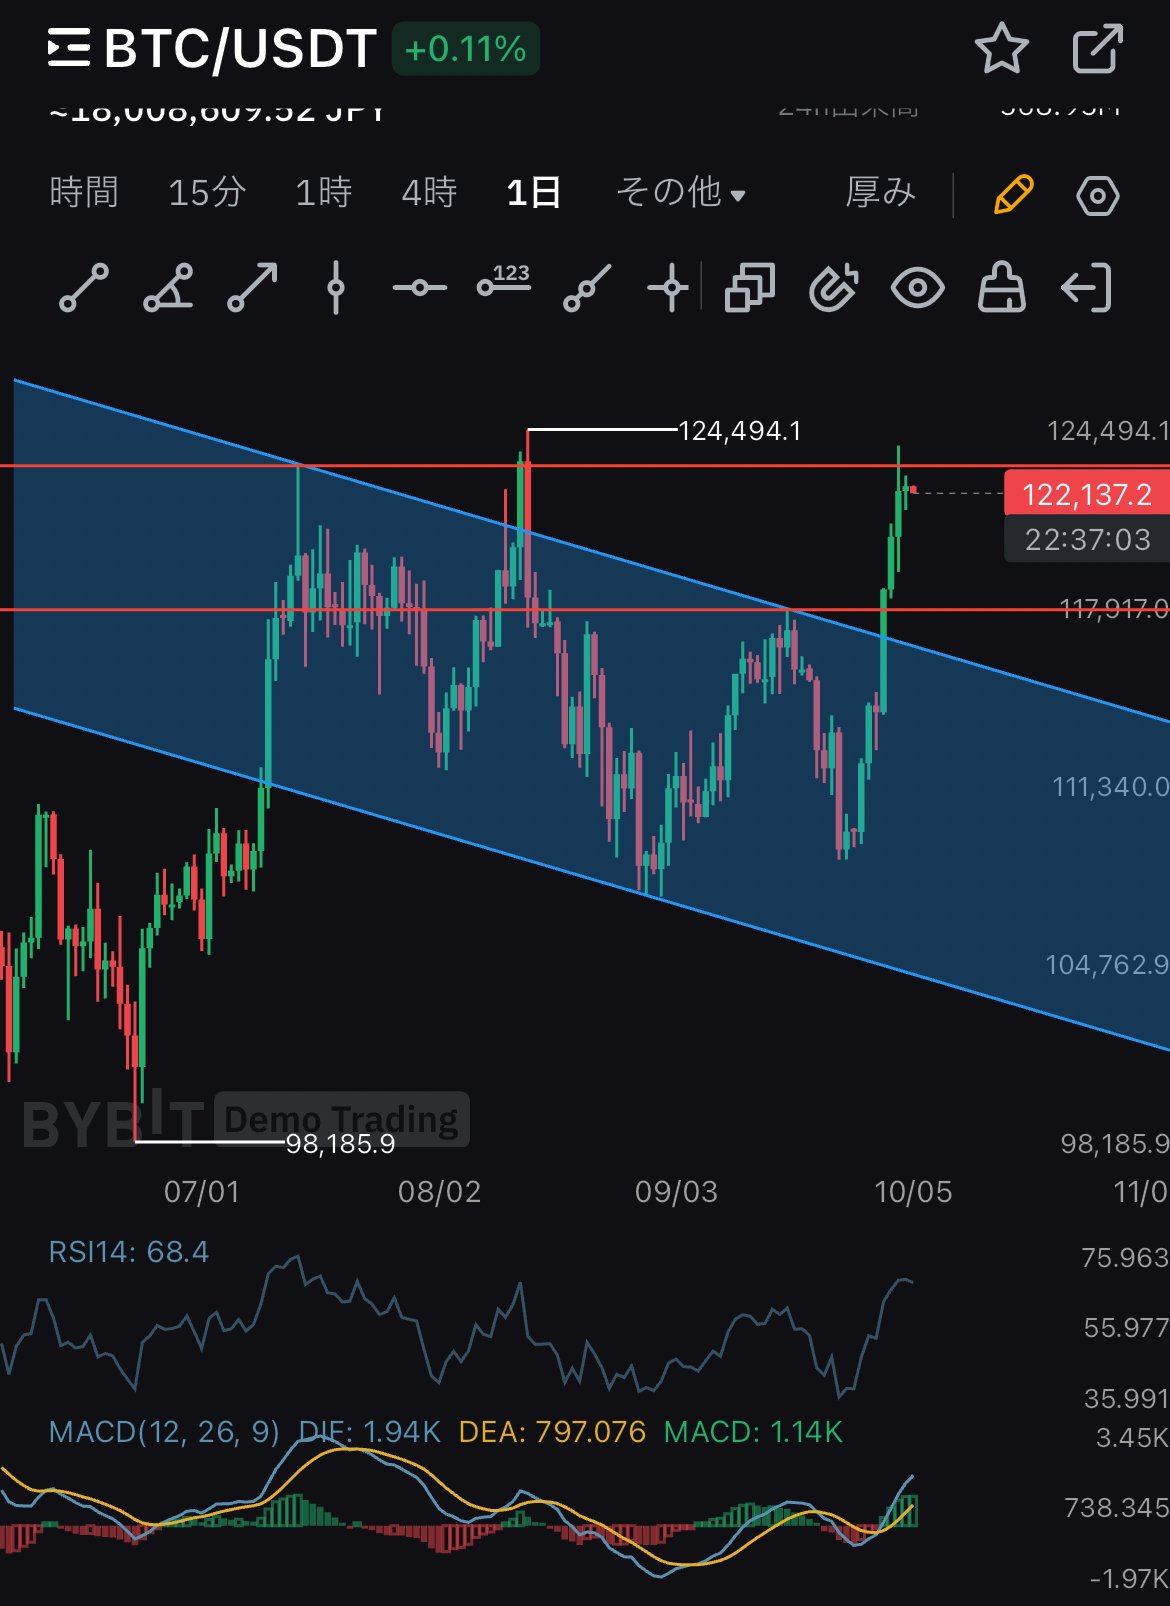Tap the share/export icon at top right
The width and height of the screenshot is (1170, 1606).
coord(1097,49)
